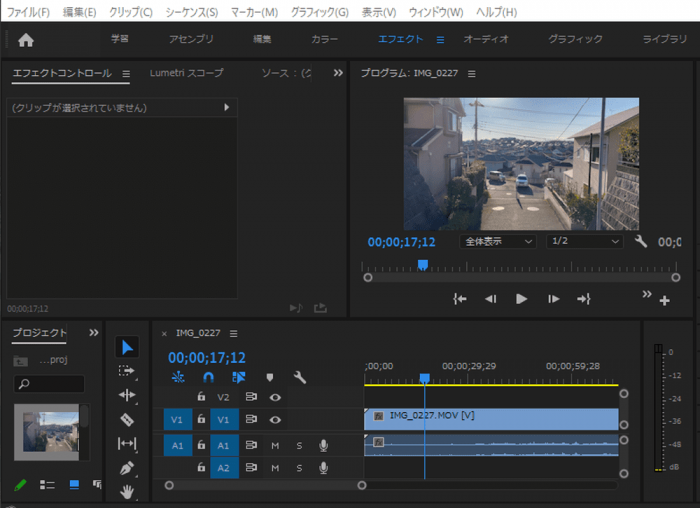Click the Home icon
This screenshot has width=700, height=508.
pos(26,40)
